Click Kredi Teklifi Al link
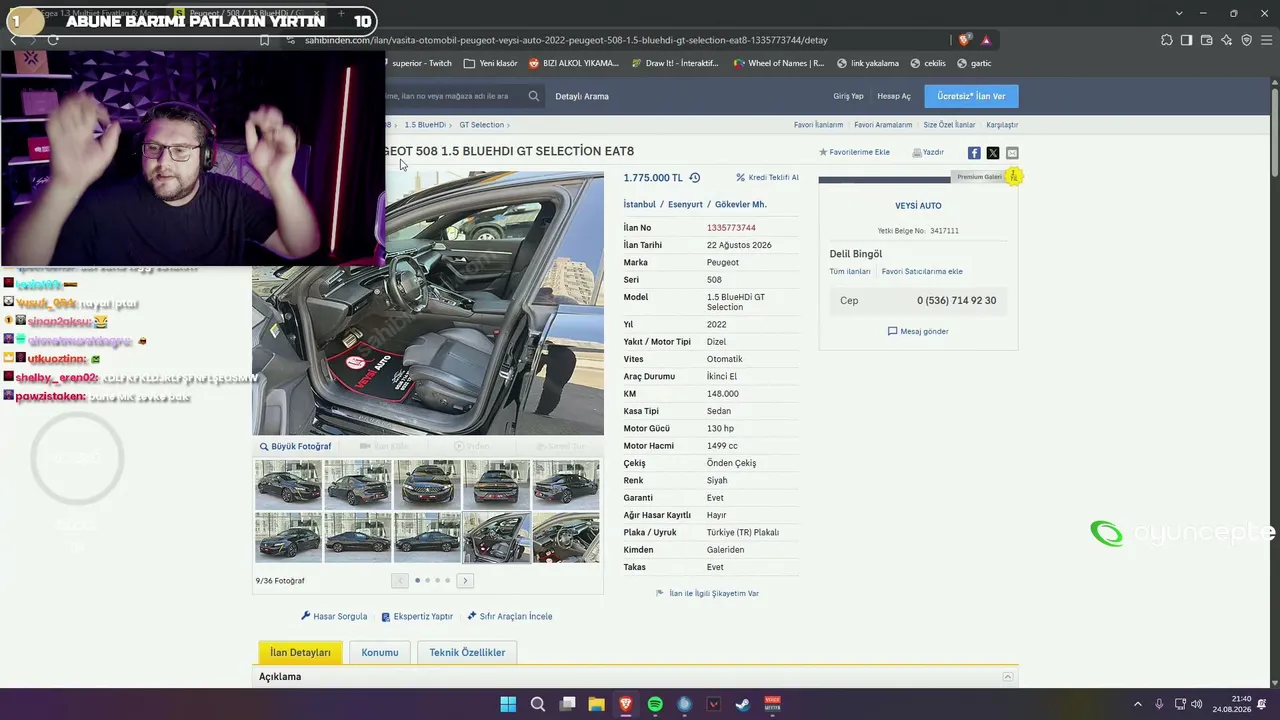The height and width of the screenshot is (720, 1280). tap(768, 178)
